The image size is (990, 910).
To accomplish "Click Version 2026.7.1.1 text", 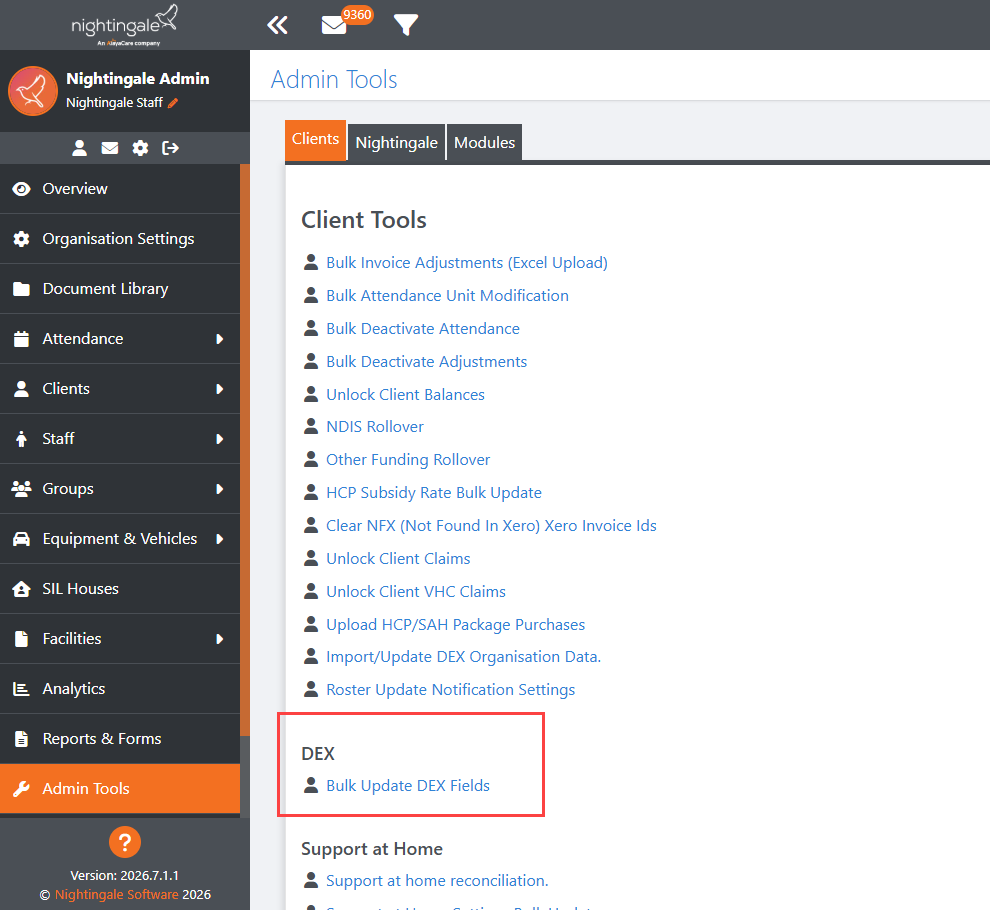I will (124, 875).
